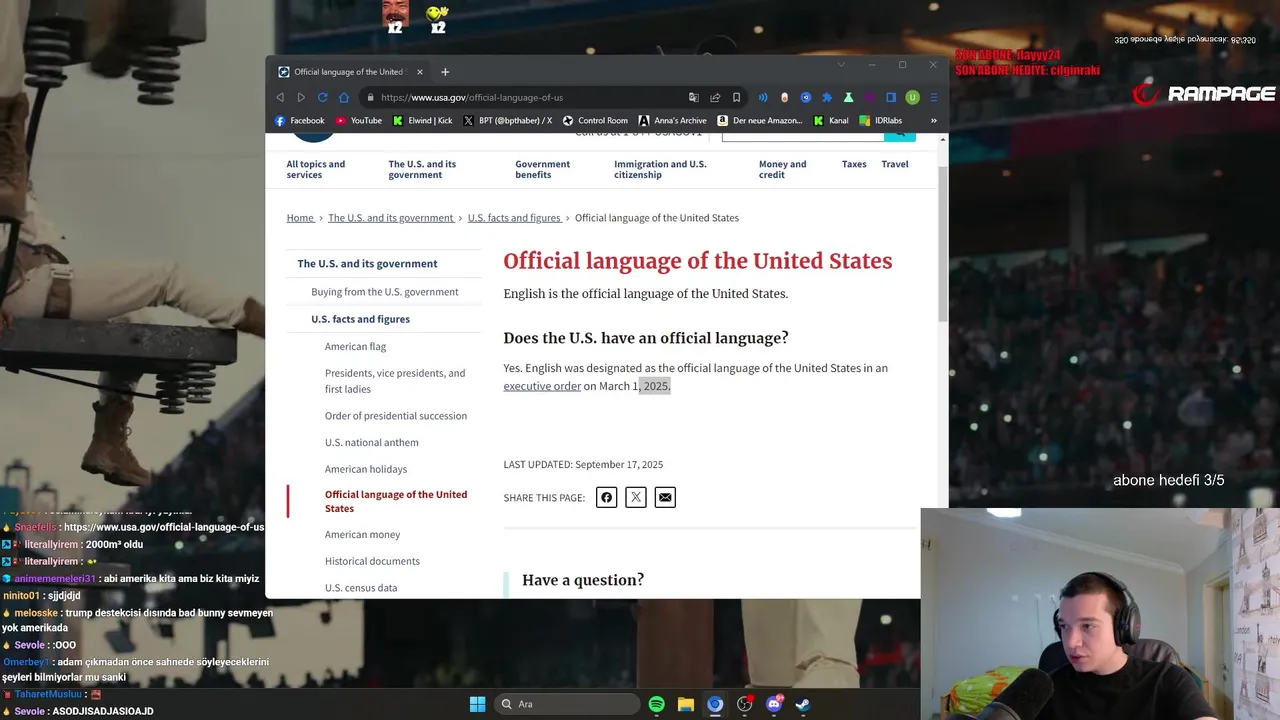Open the browser home page icon
Image resolution: width=1280 pixels, height=720 pixels.
pos(344,97)
